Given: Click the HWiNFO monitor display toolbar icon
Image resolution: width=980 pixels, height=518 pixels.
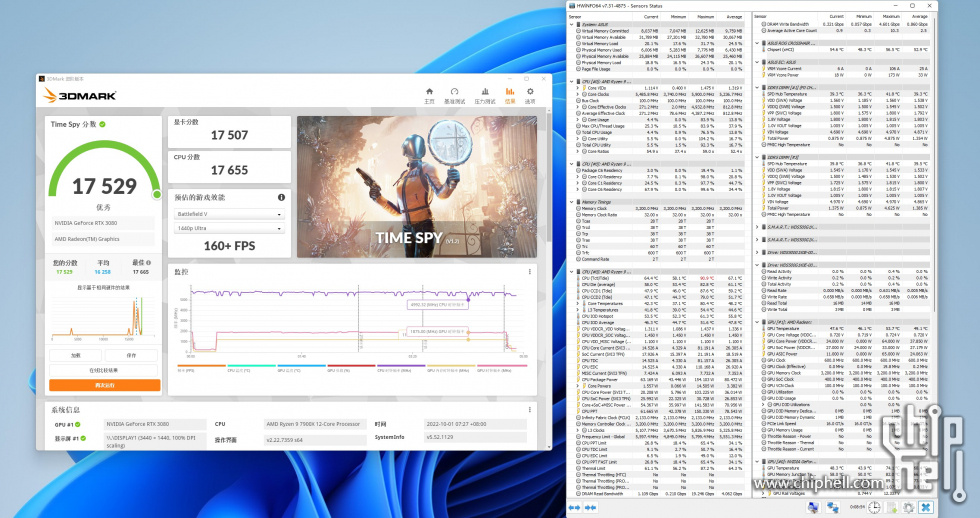Looking at the screenshot, I should pos(813,507).
